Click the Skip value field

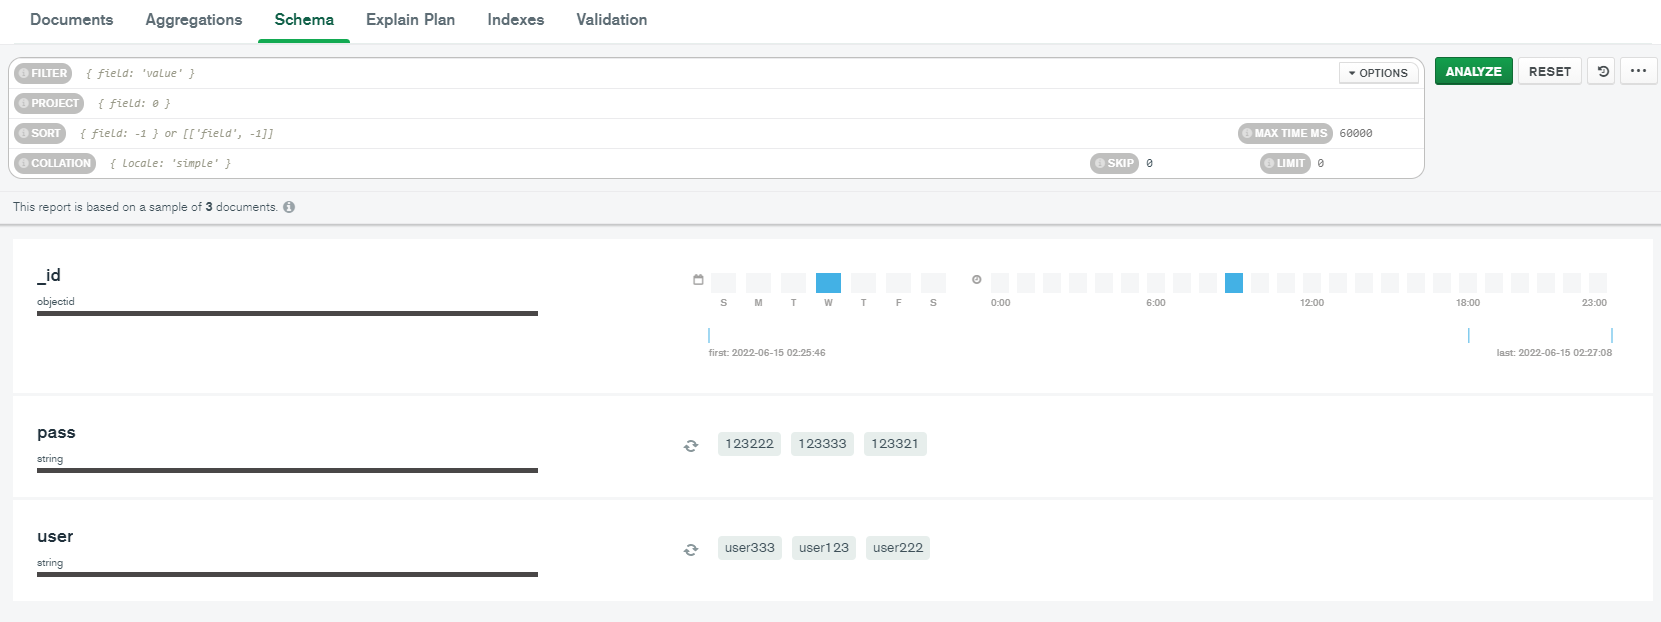[x=1195, y=163]
